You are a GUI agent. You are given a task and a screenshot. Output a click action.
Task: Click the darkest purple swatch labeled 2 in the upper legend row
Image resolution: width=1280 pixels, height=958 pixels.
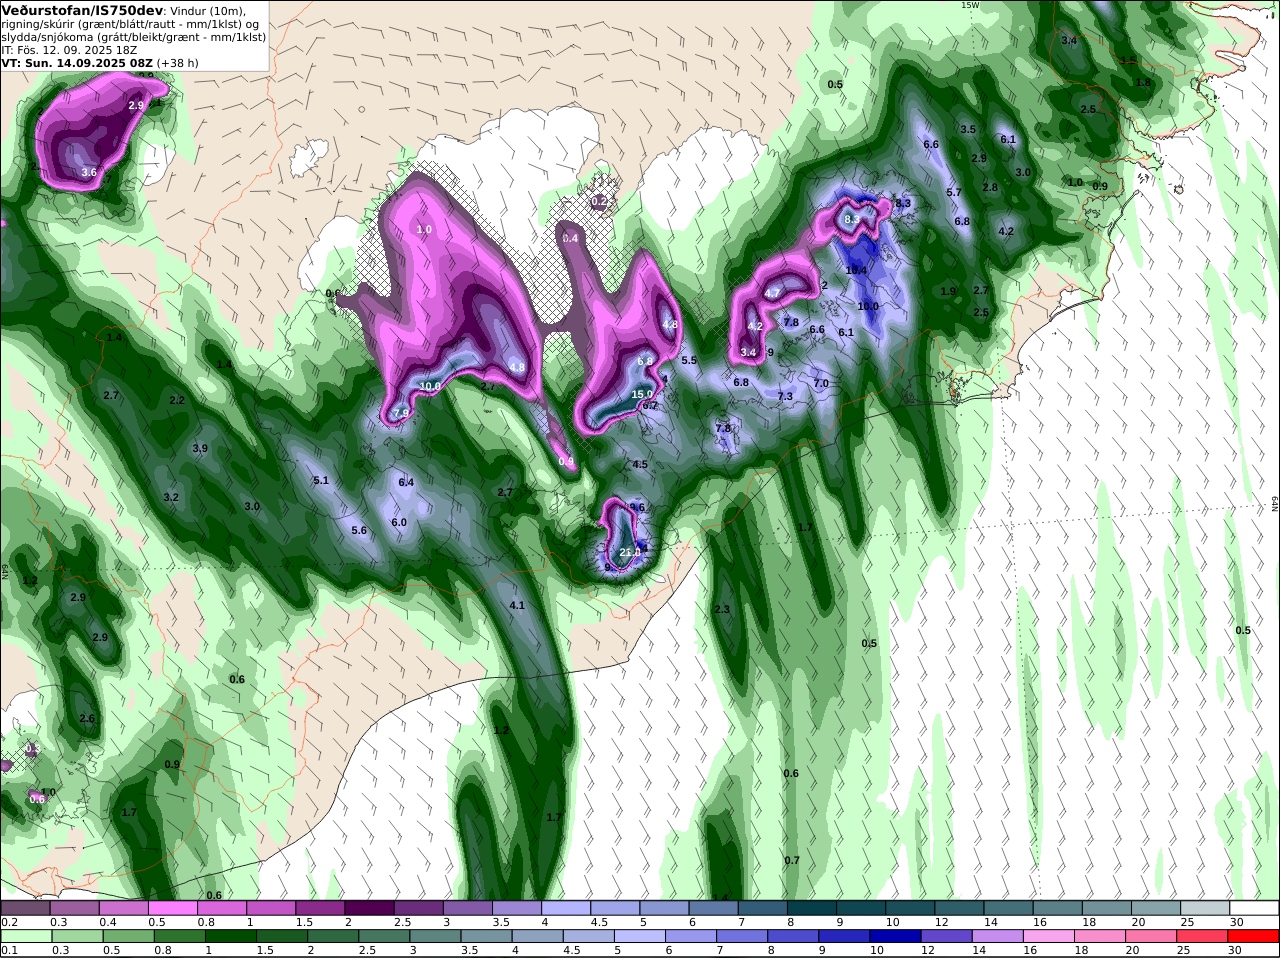coord(369,907)
